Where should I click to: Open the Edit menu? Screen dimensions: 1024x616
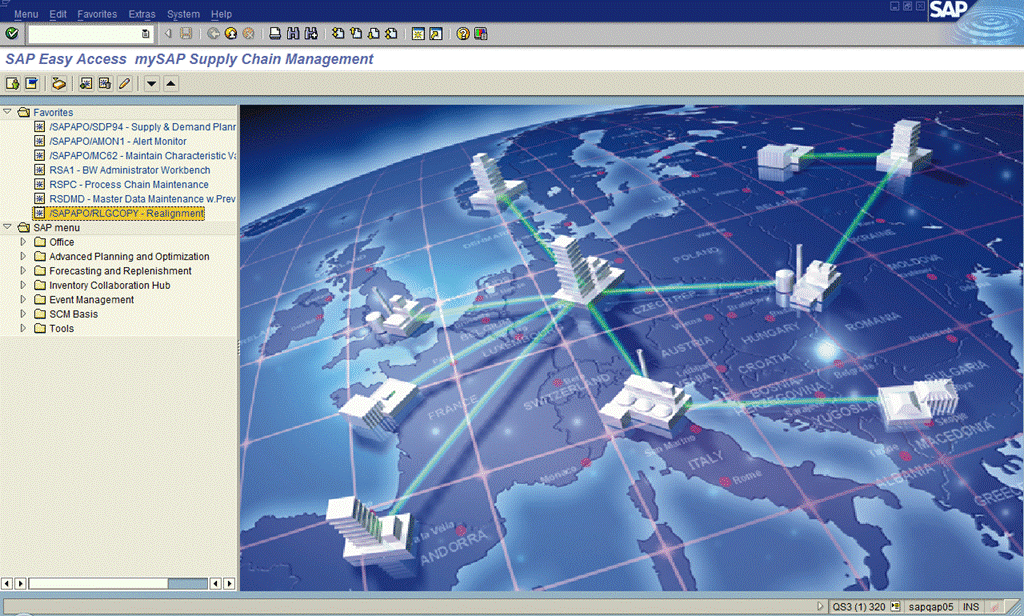pos(58,14)
